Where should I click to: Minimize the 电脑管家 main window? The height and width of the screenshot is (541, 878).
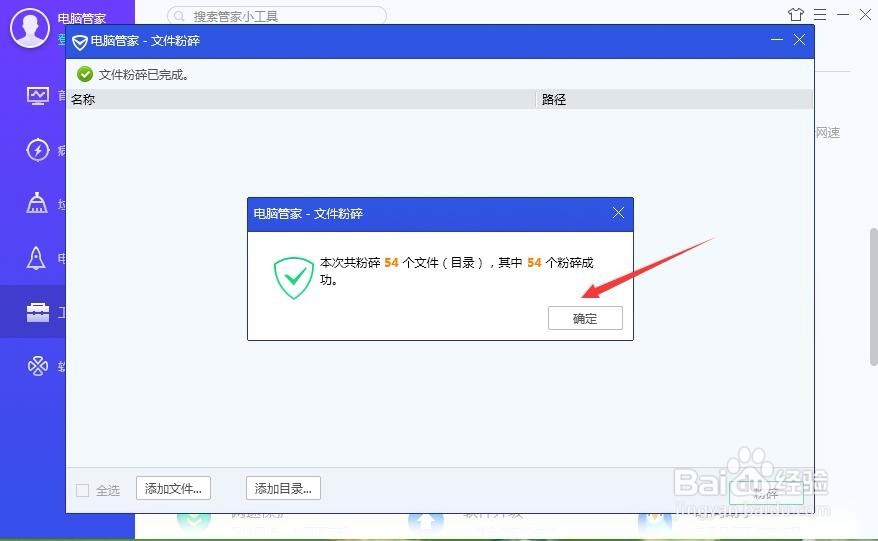pos(843,15)
